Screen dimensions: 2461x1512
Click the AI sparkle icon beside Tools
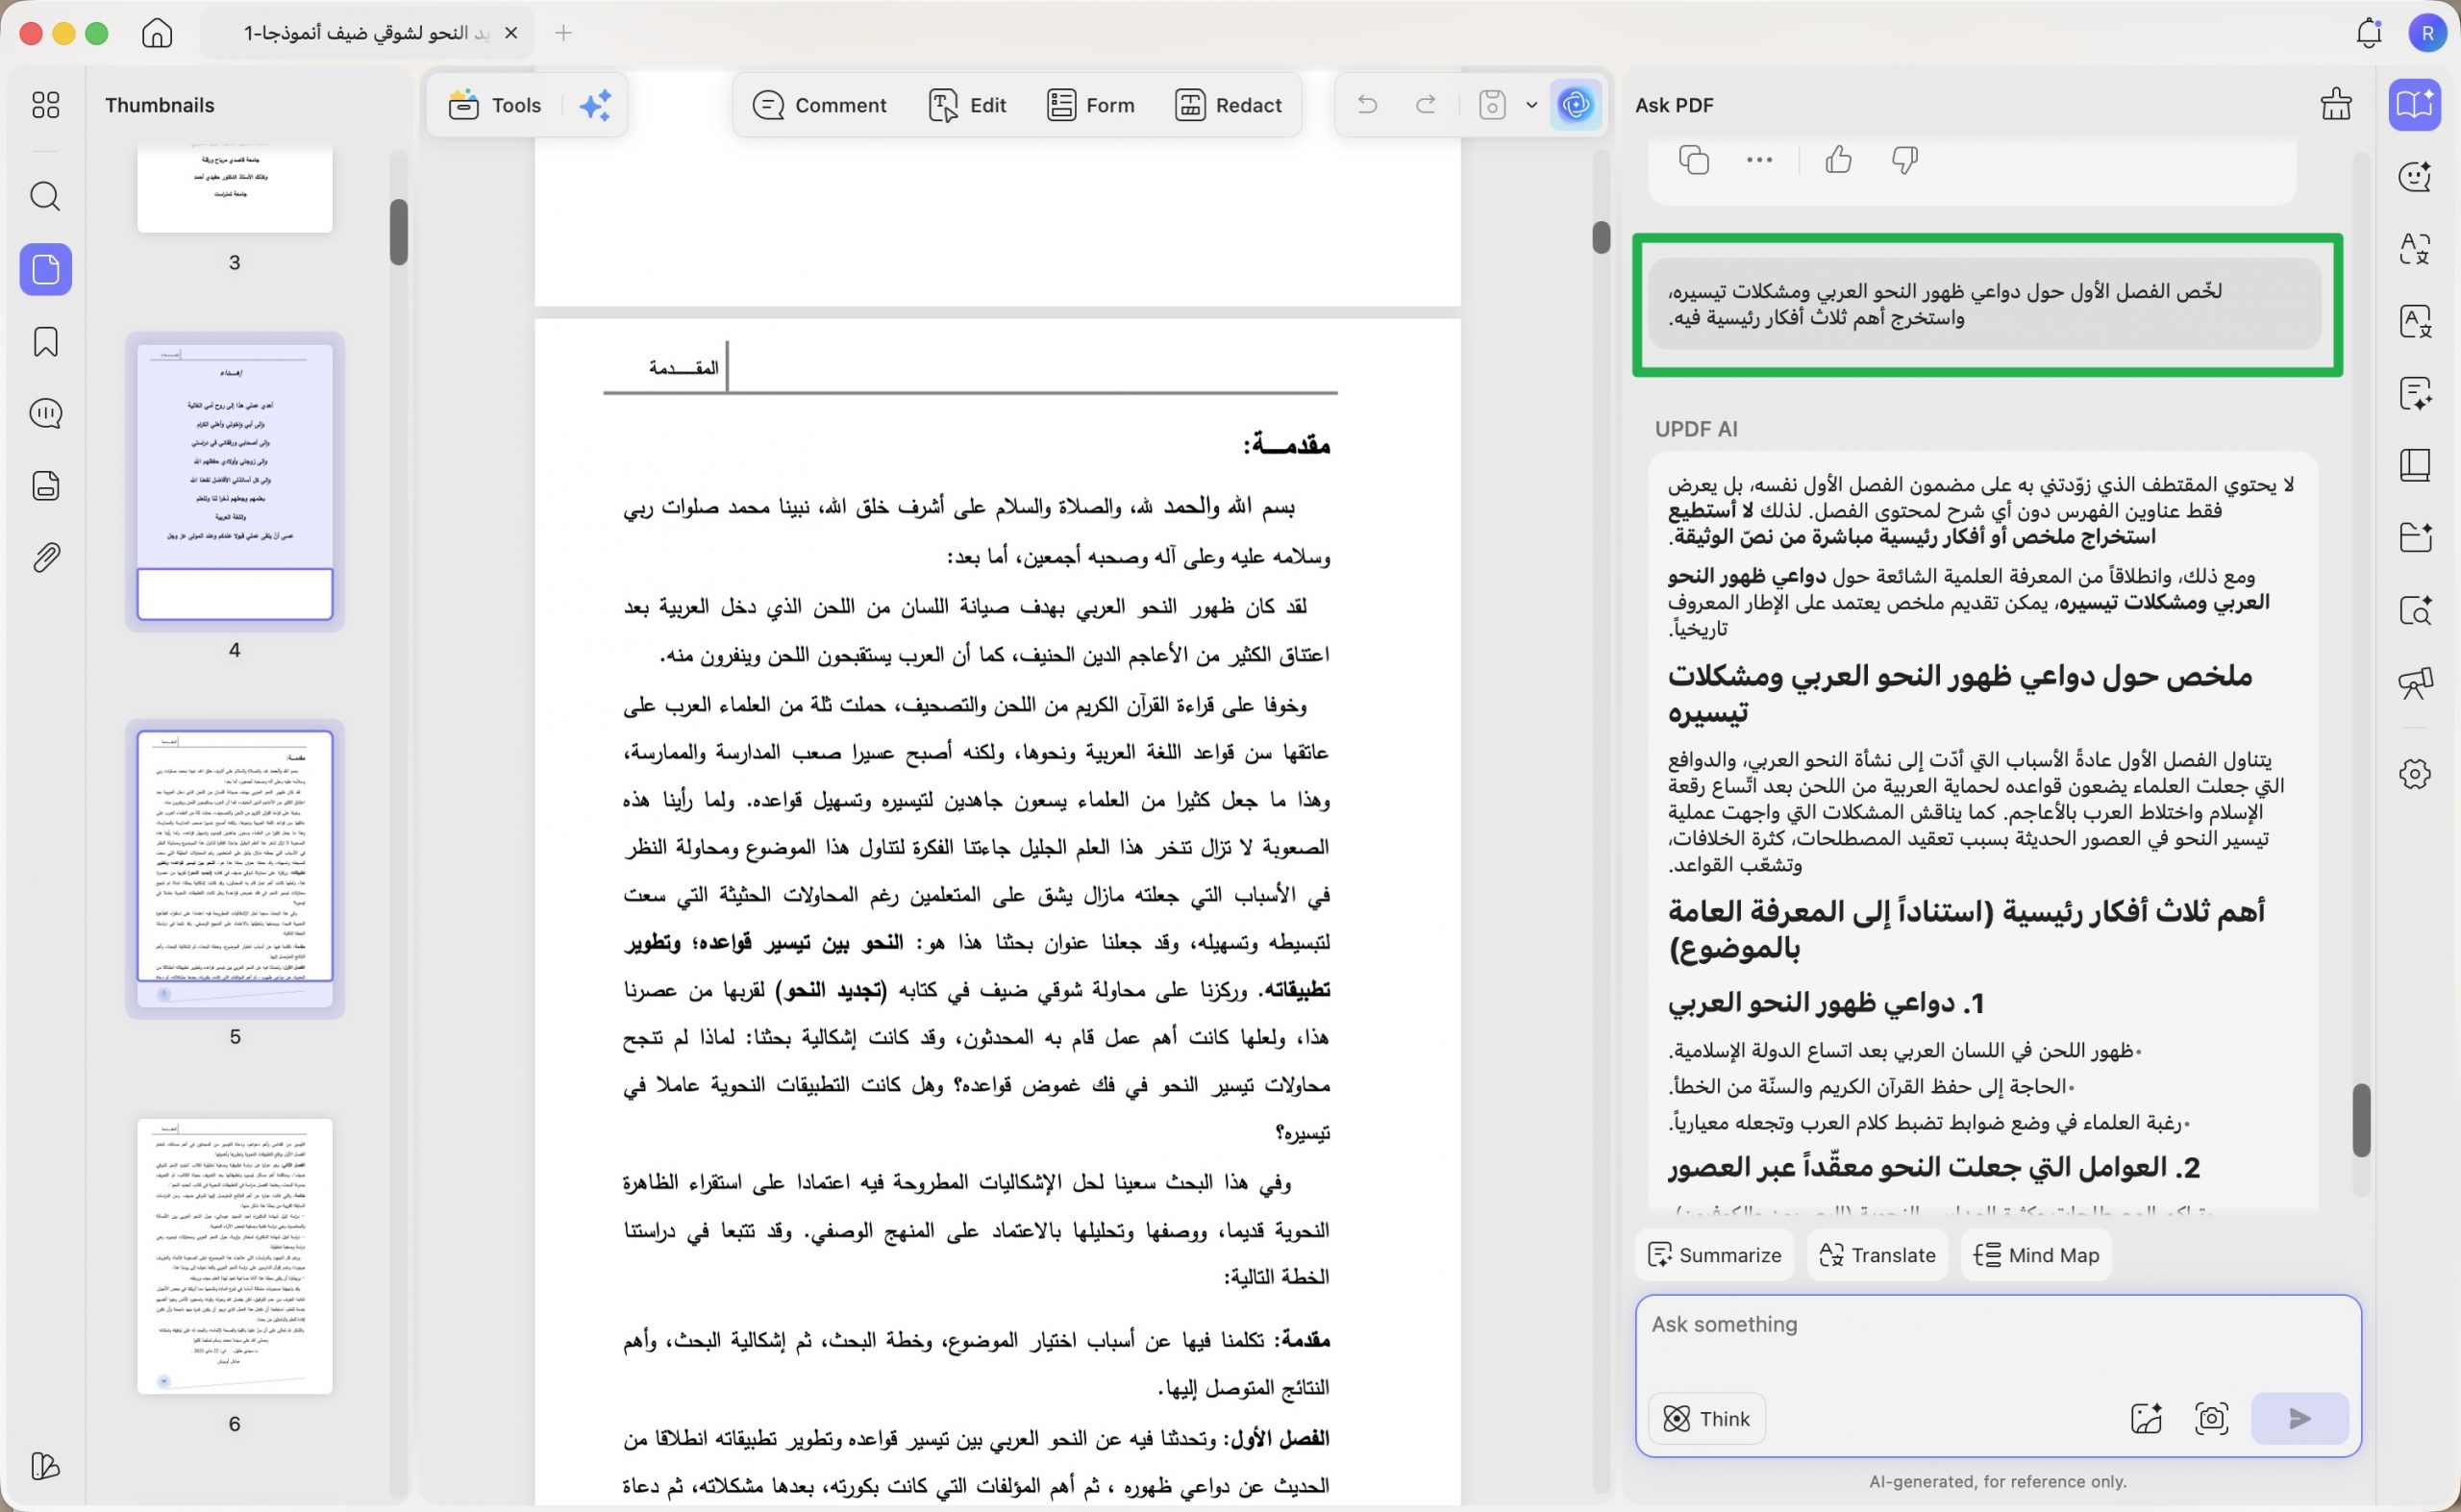(x=595, y=105)
